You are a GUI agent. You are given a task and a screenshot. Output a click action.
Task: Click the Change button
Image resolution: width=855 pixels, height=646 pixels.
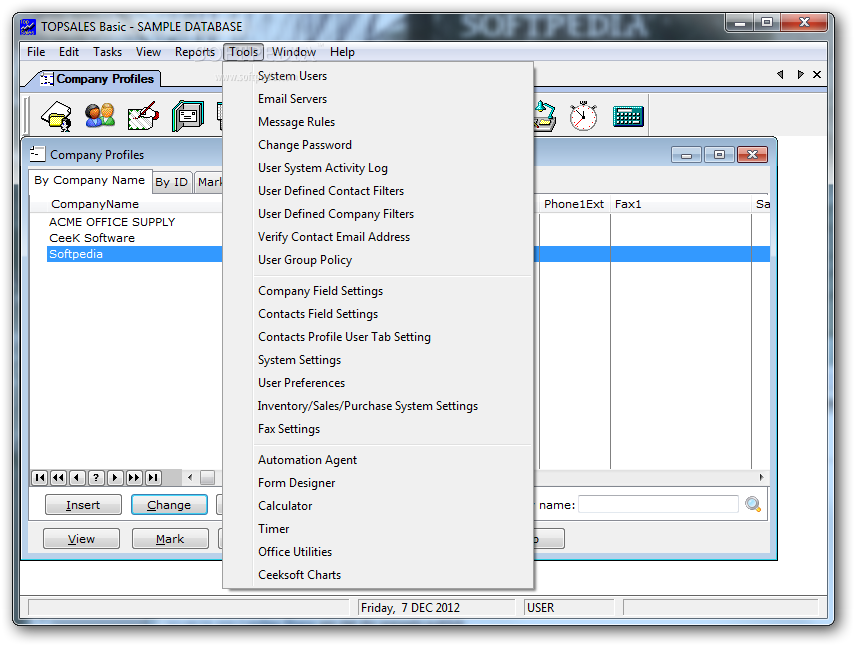point(169,505)
